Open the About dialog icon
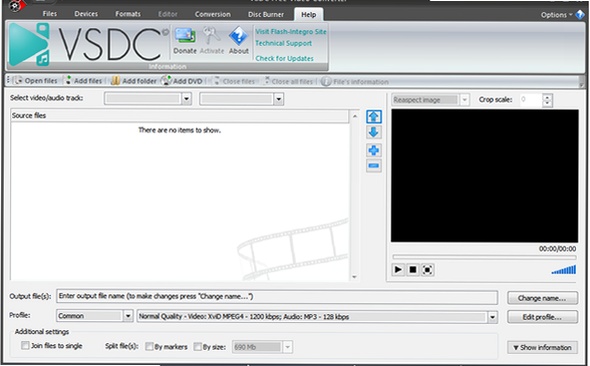 pos(239,36)
